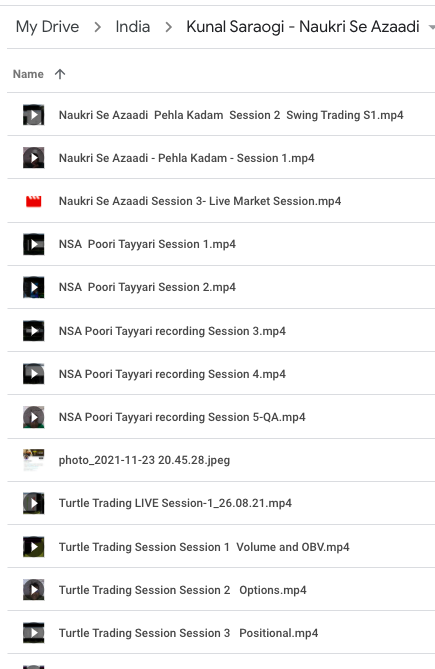435x669 pixels.
Task: Click the video icon for NSA Poori Tayyari Session 2
Action: tap(34, 287)
